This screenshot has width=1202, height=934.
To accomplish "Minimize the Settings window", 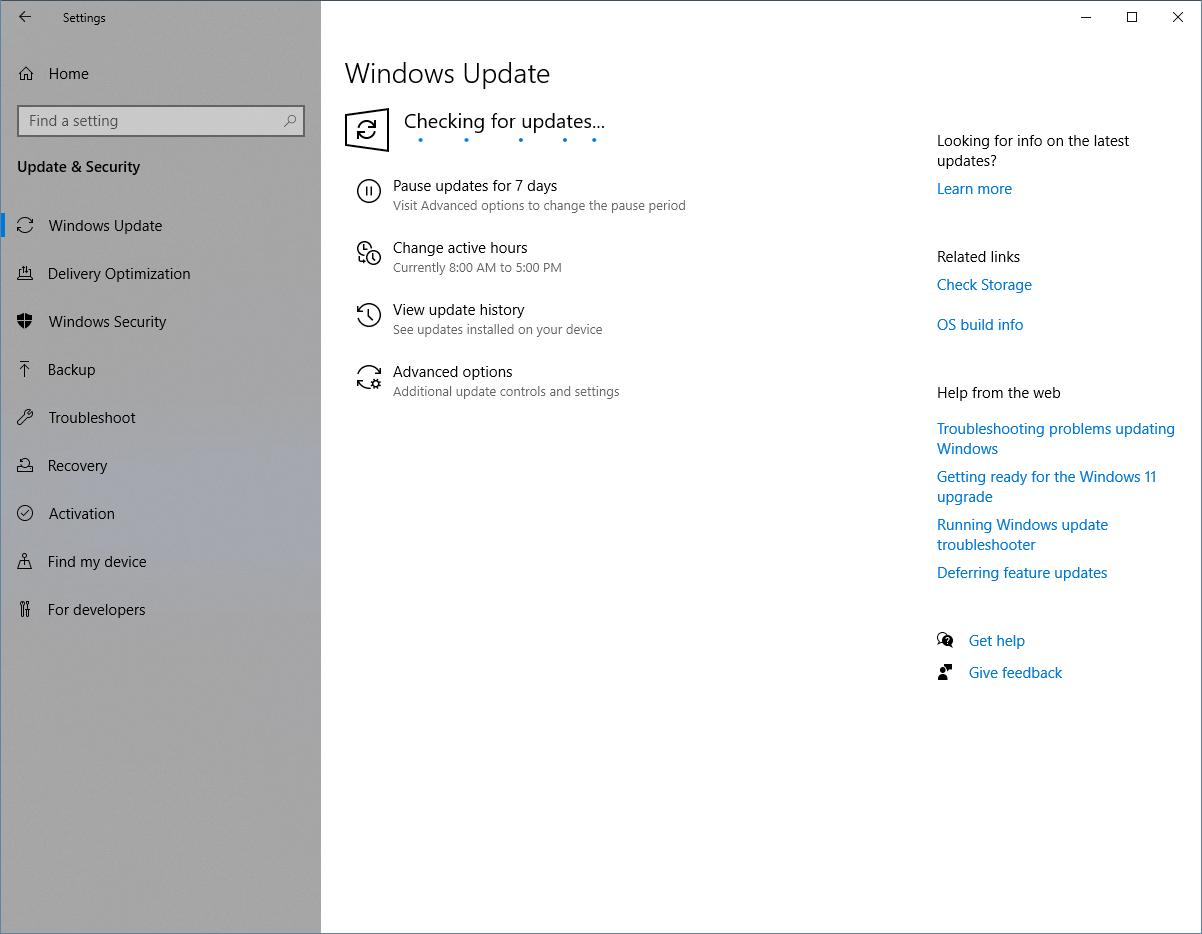I will (x=1086, y=17).
